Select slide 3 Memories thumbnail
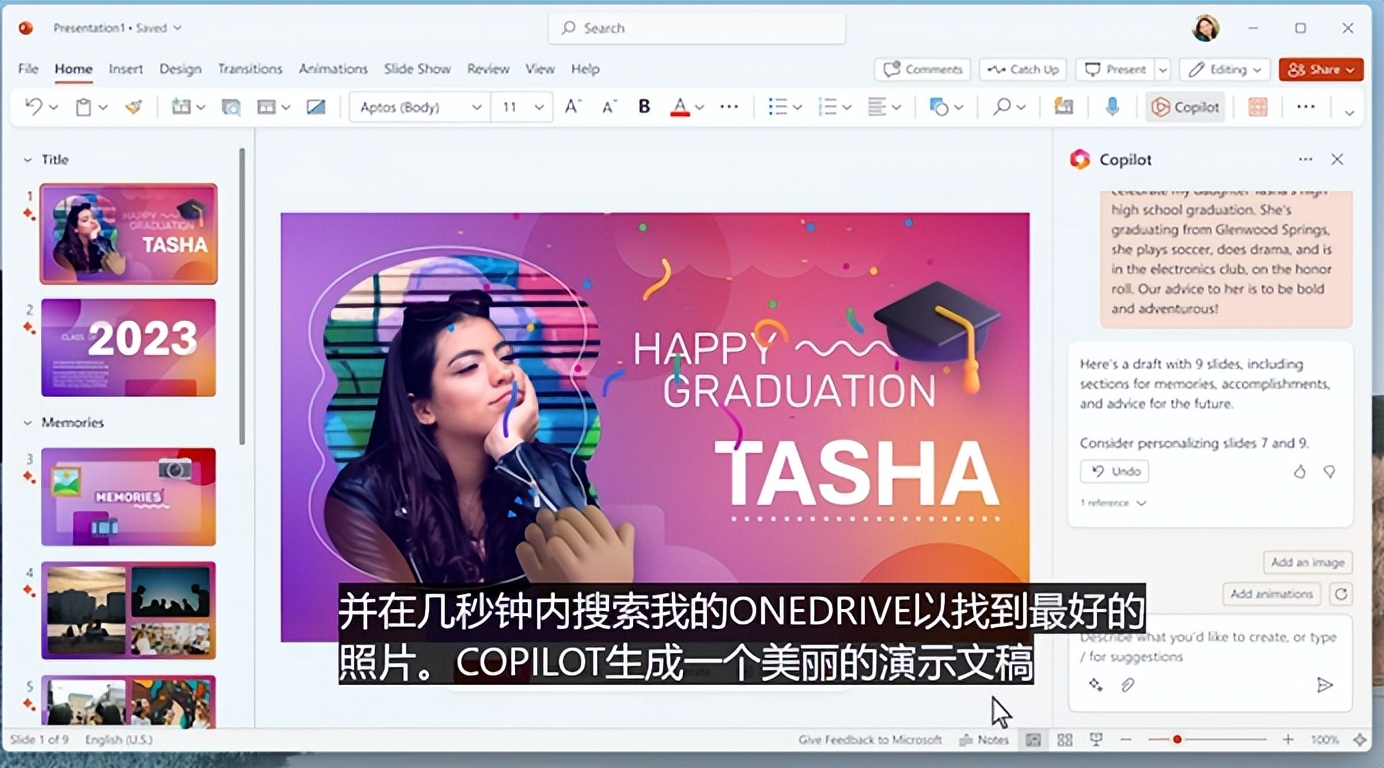The width and height of the screenshot is (1384, 768). click(128, 496)
